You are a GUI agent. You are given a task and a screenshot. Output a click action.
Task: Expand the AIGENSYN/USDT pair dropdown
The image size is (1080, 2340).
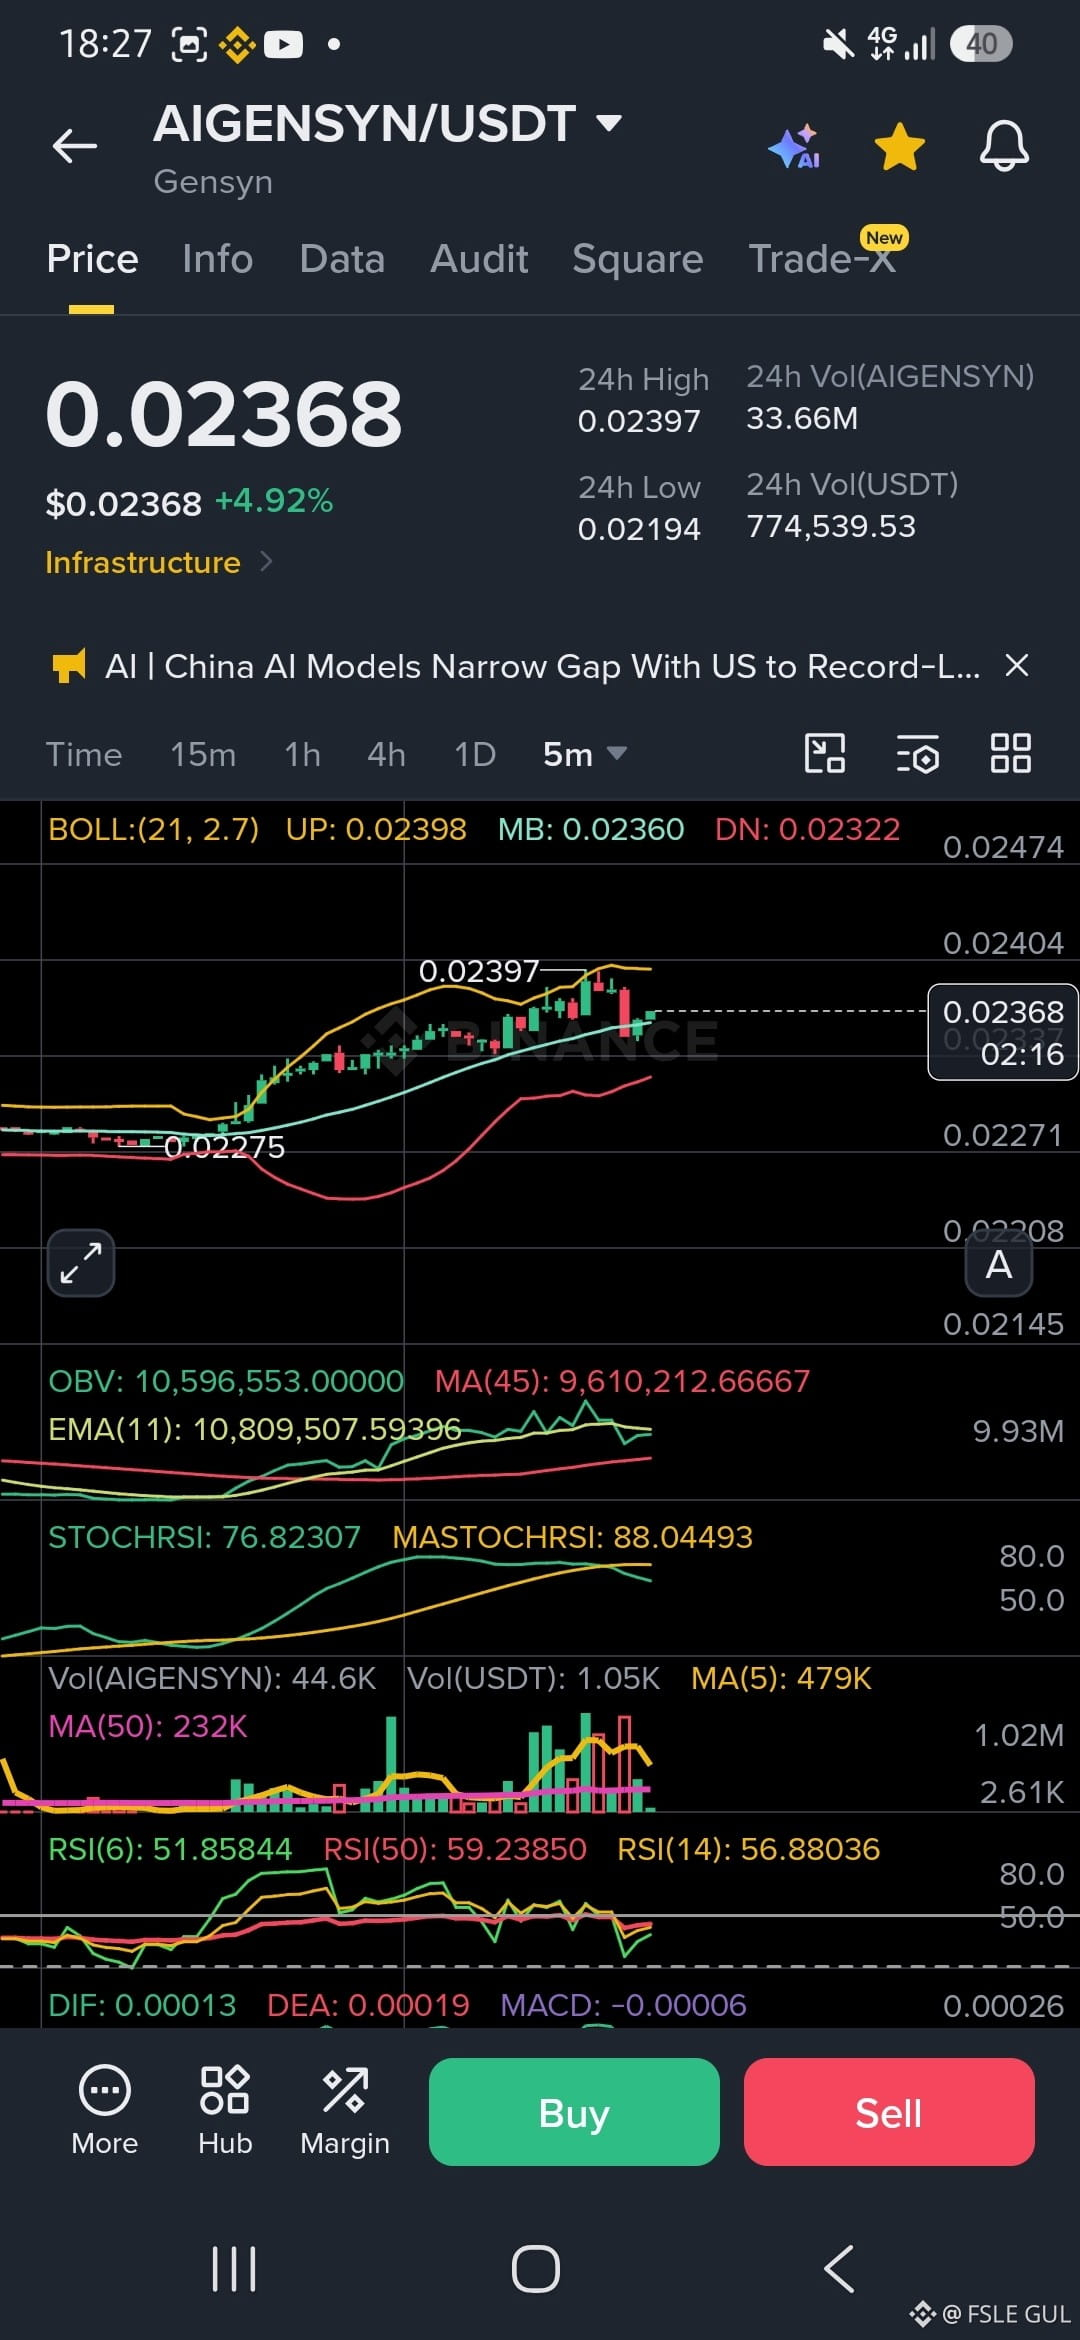(x=608, y=123)
